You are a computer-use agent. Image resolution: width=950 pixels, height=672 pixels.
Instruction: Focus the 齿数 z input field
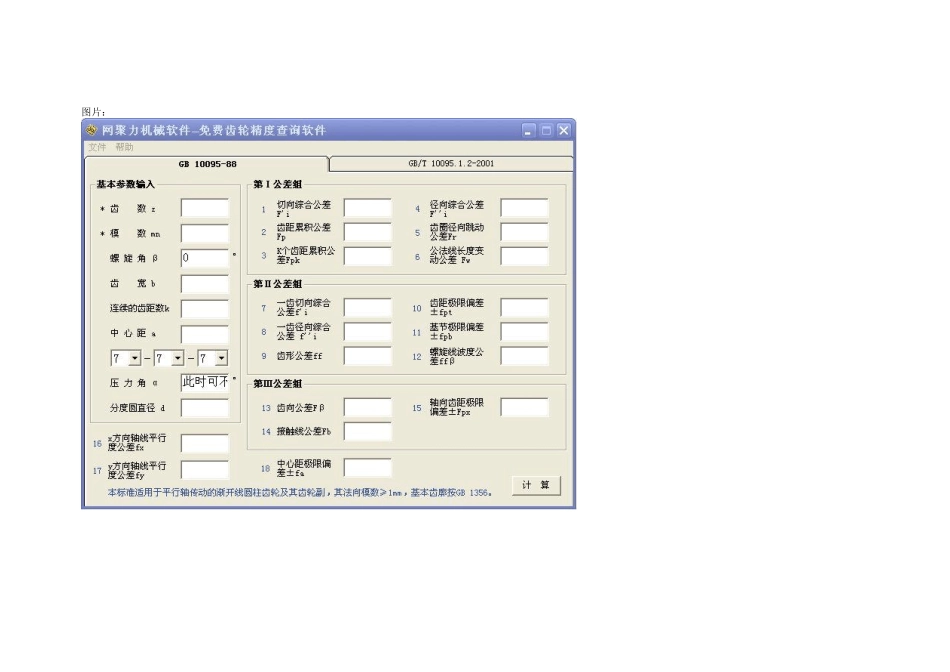[205, 208]
